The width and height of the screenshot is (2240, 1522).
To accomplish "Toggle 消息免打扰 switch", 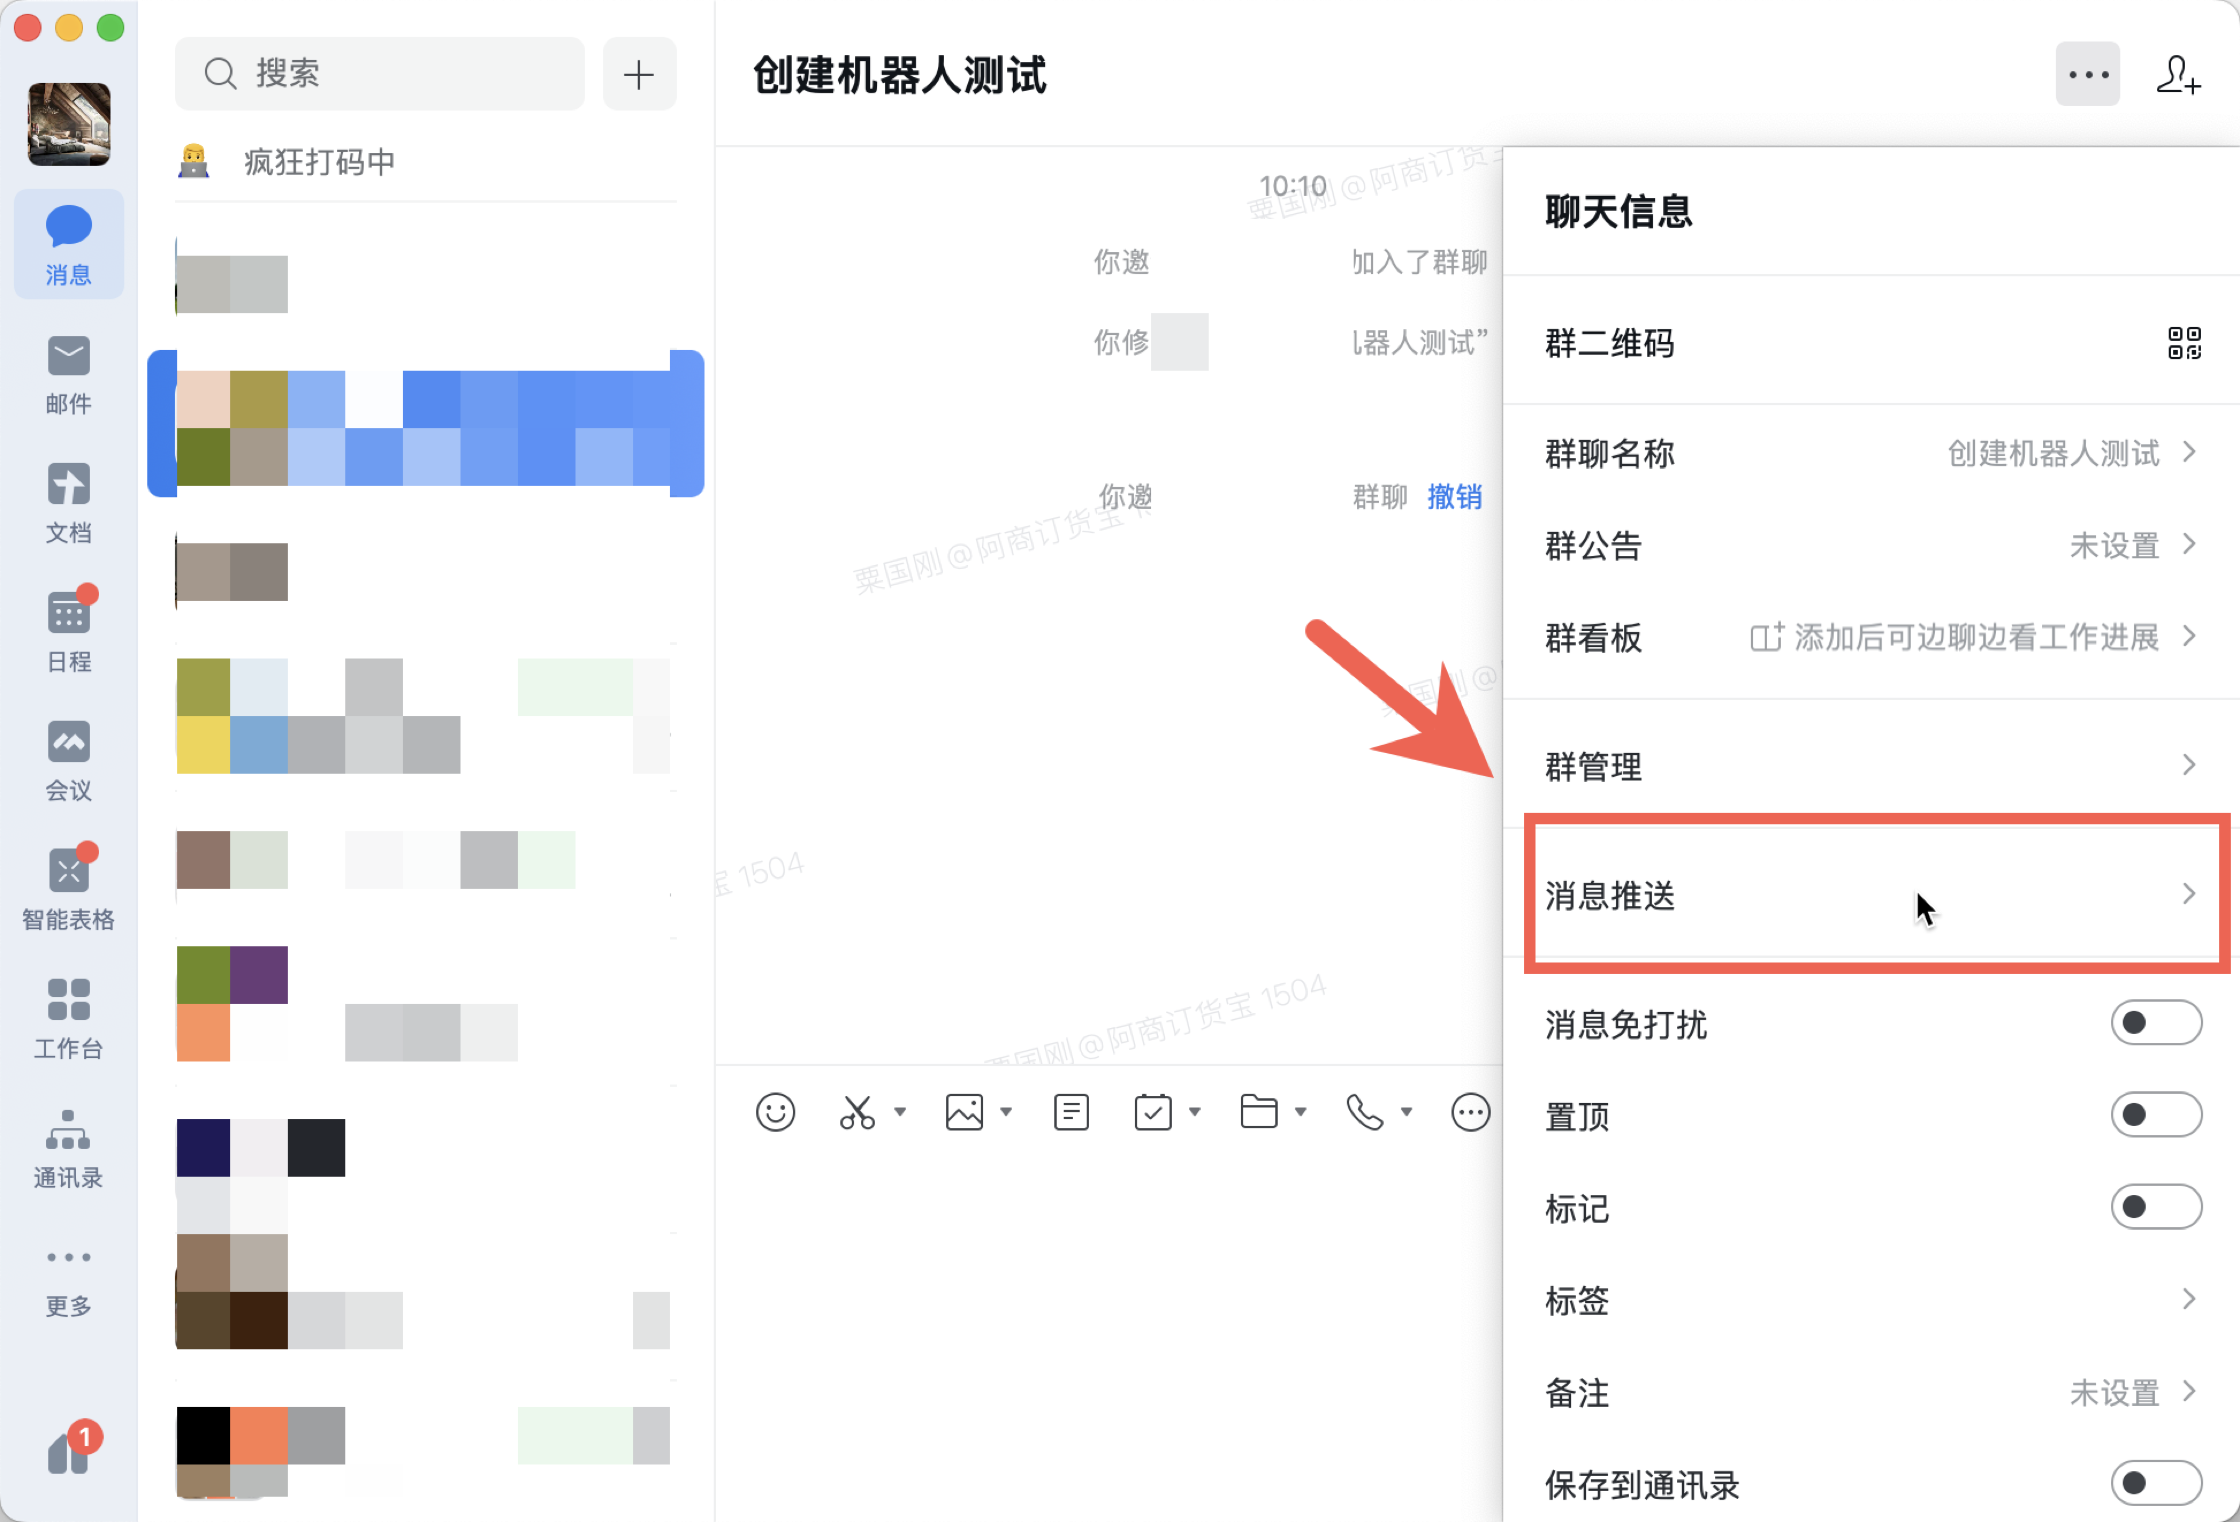I will pos(2156,1023).
